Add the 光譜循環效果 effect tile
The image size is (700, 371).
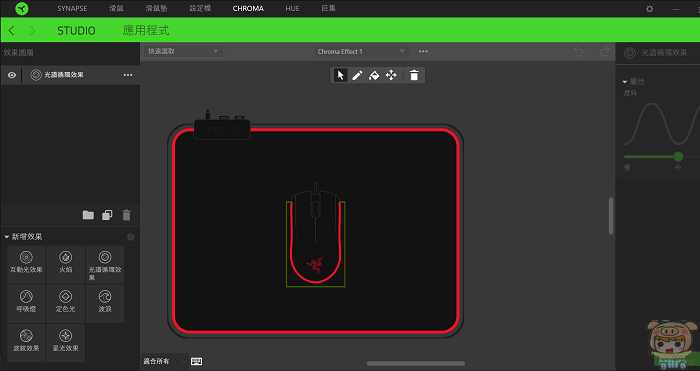[x=105, y=264]
